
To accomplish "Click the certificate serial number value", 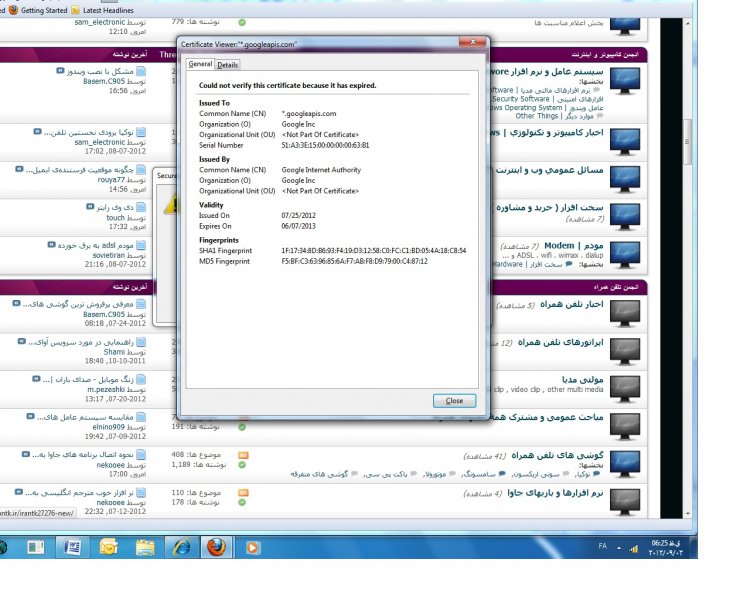I will (325, 145).
